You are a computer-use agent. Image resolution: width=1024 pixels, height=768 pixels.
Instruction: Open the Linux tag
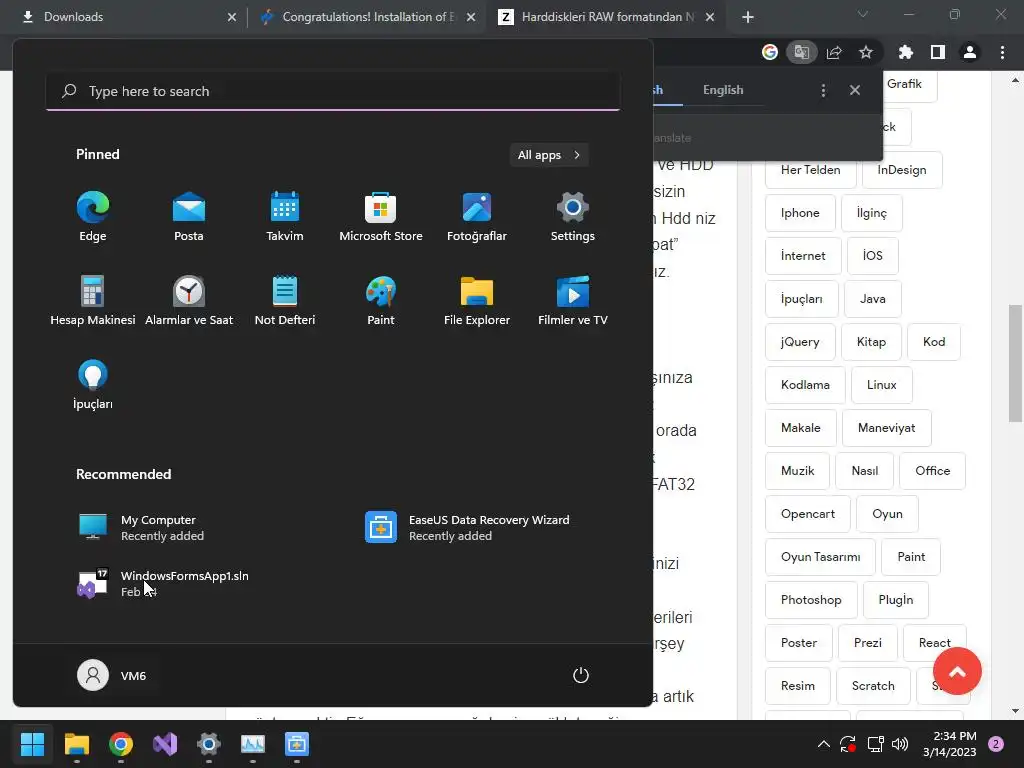[x=882, y=385]
